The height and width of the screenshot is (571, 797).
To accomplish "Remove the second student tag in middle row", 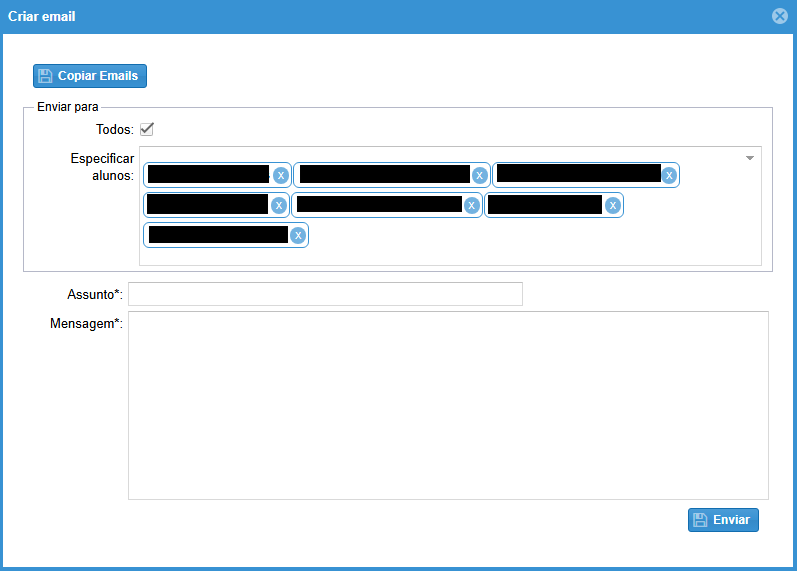I will [x=471, y=205].
